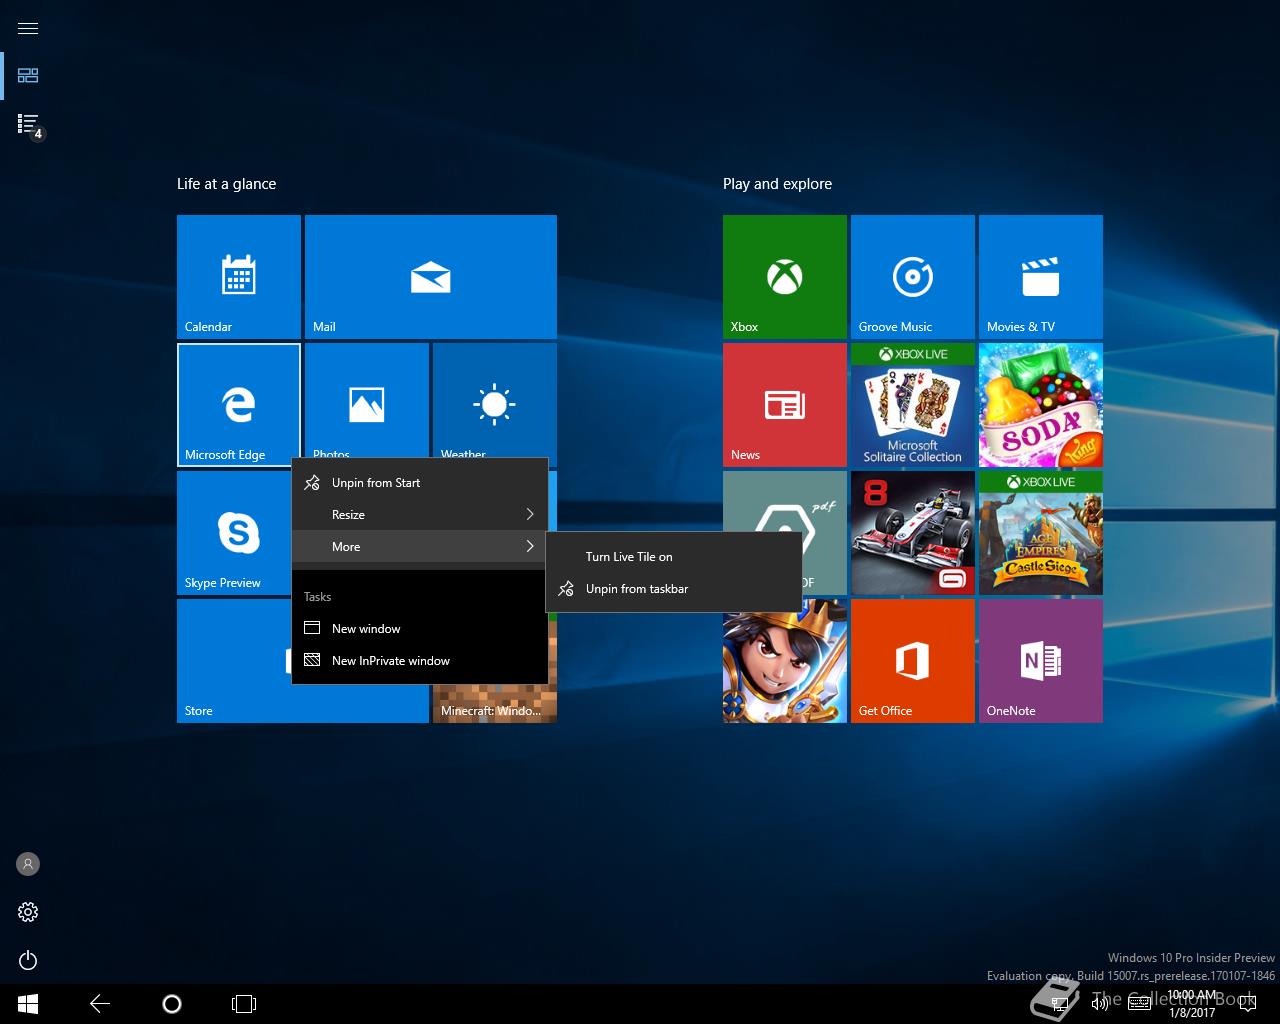This screenshot has height=1024, width=1280.
Task: Launch the OneNote tile
Action: tap(1041, 661)
